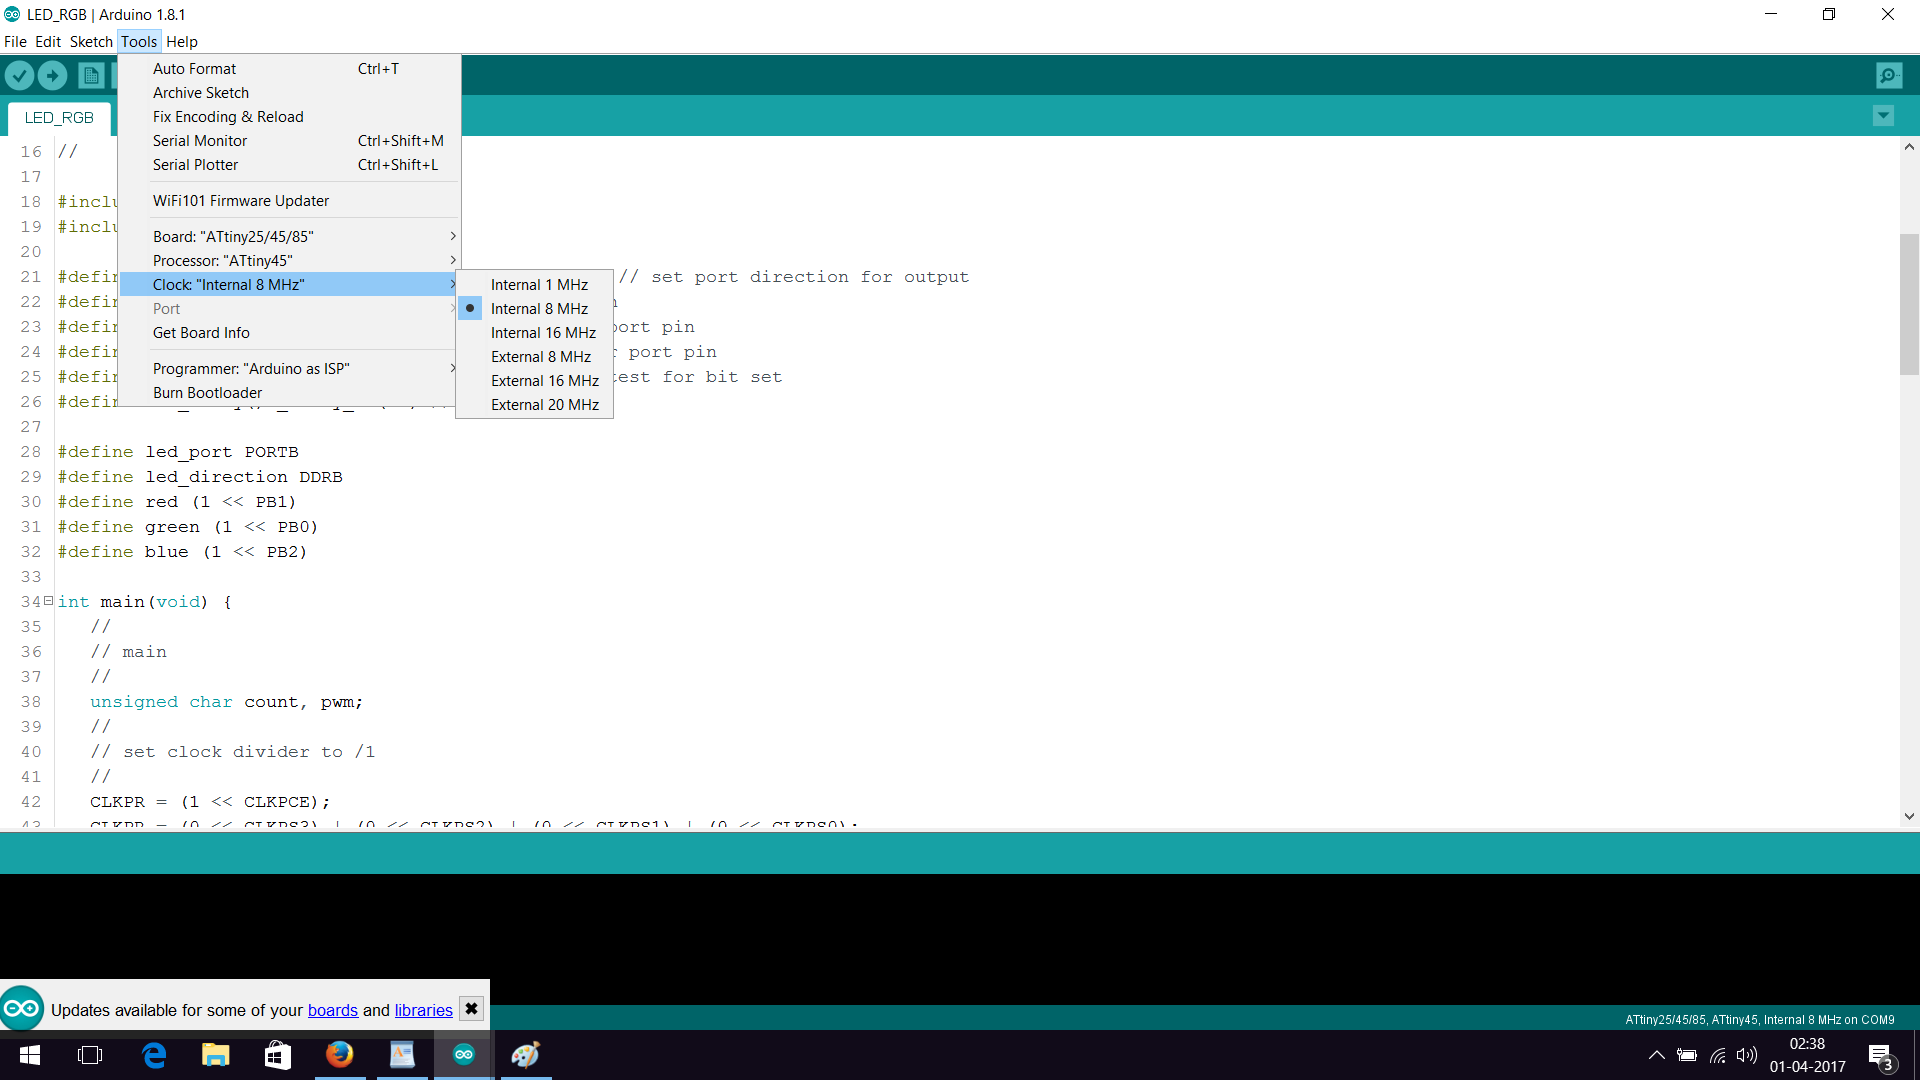Open Task View on taskbar
1920x1080 pixels.
point(90,1055)
